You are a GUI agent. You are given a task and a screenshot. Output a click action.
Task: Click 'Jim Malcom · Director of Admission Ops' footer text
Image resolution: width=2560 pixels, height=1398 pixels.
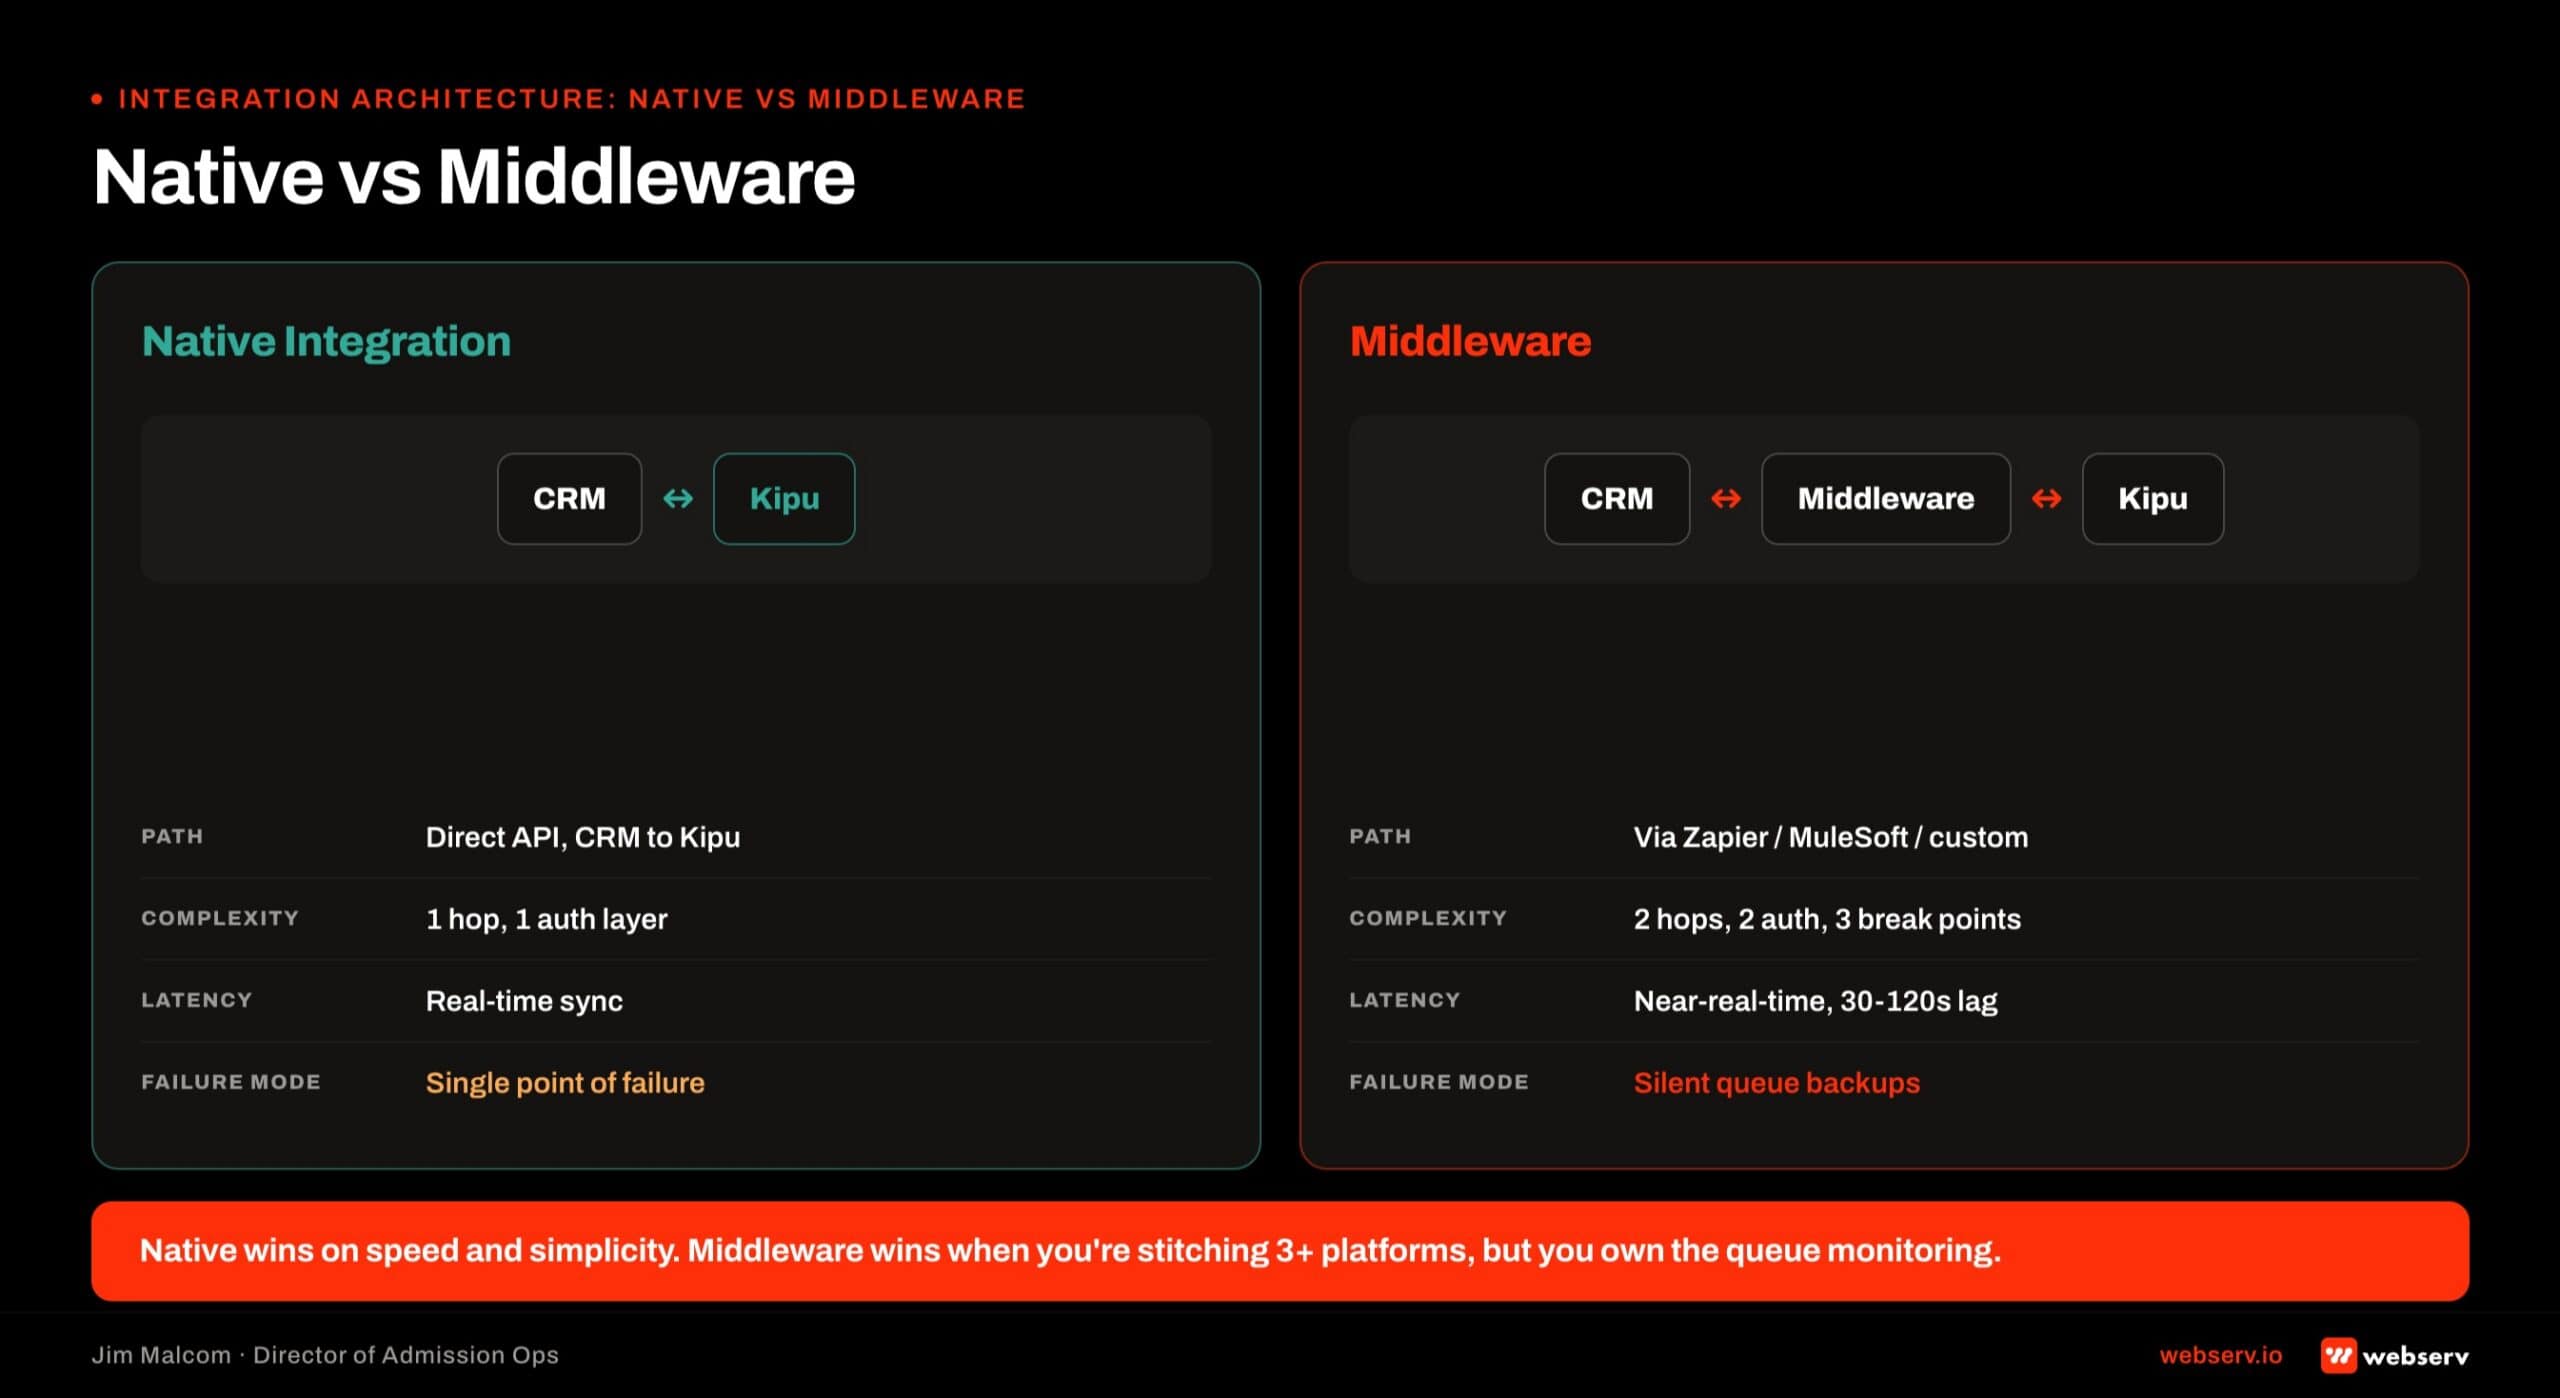(x=325, y=1355)
